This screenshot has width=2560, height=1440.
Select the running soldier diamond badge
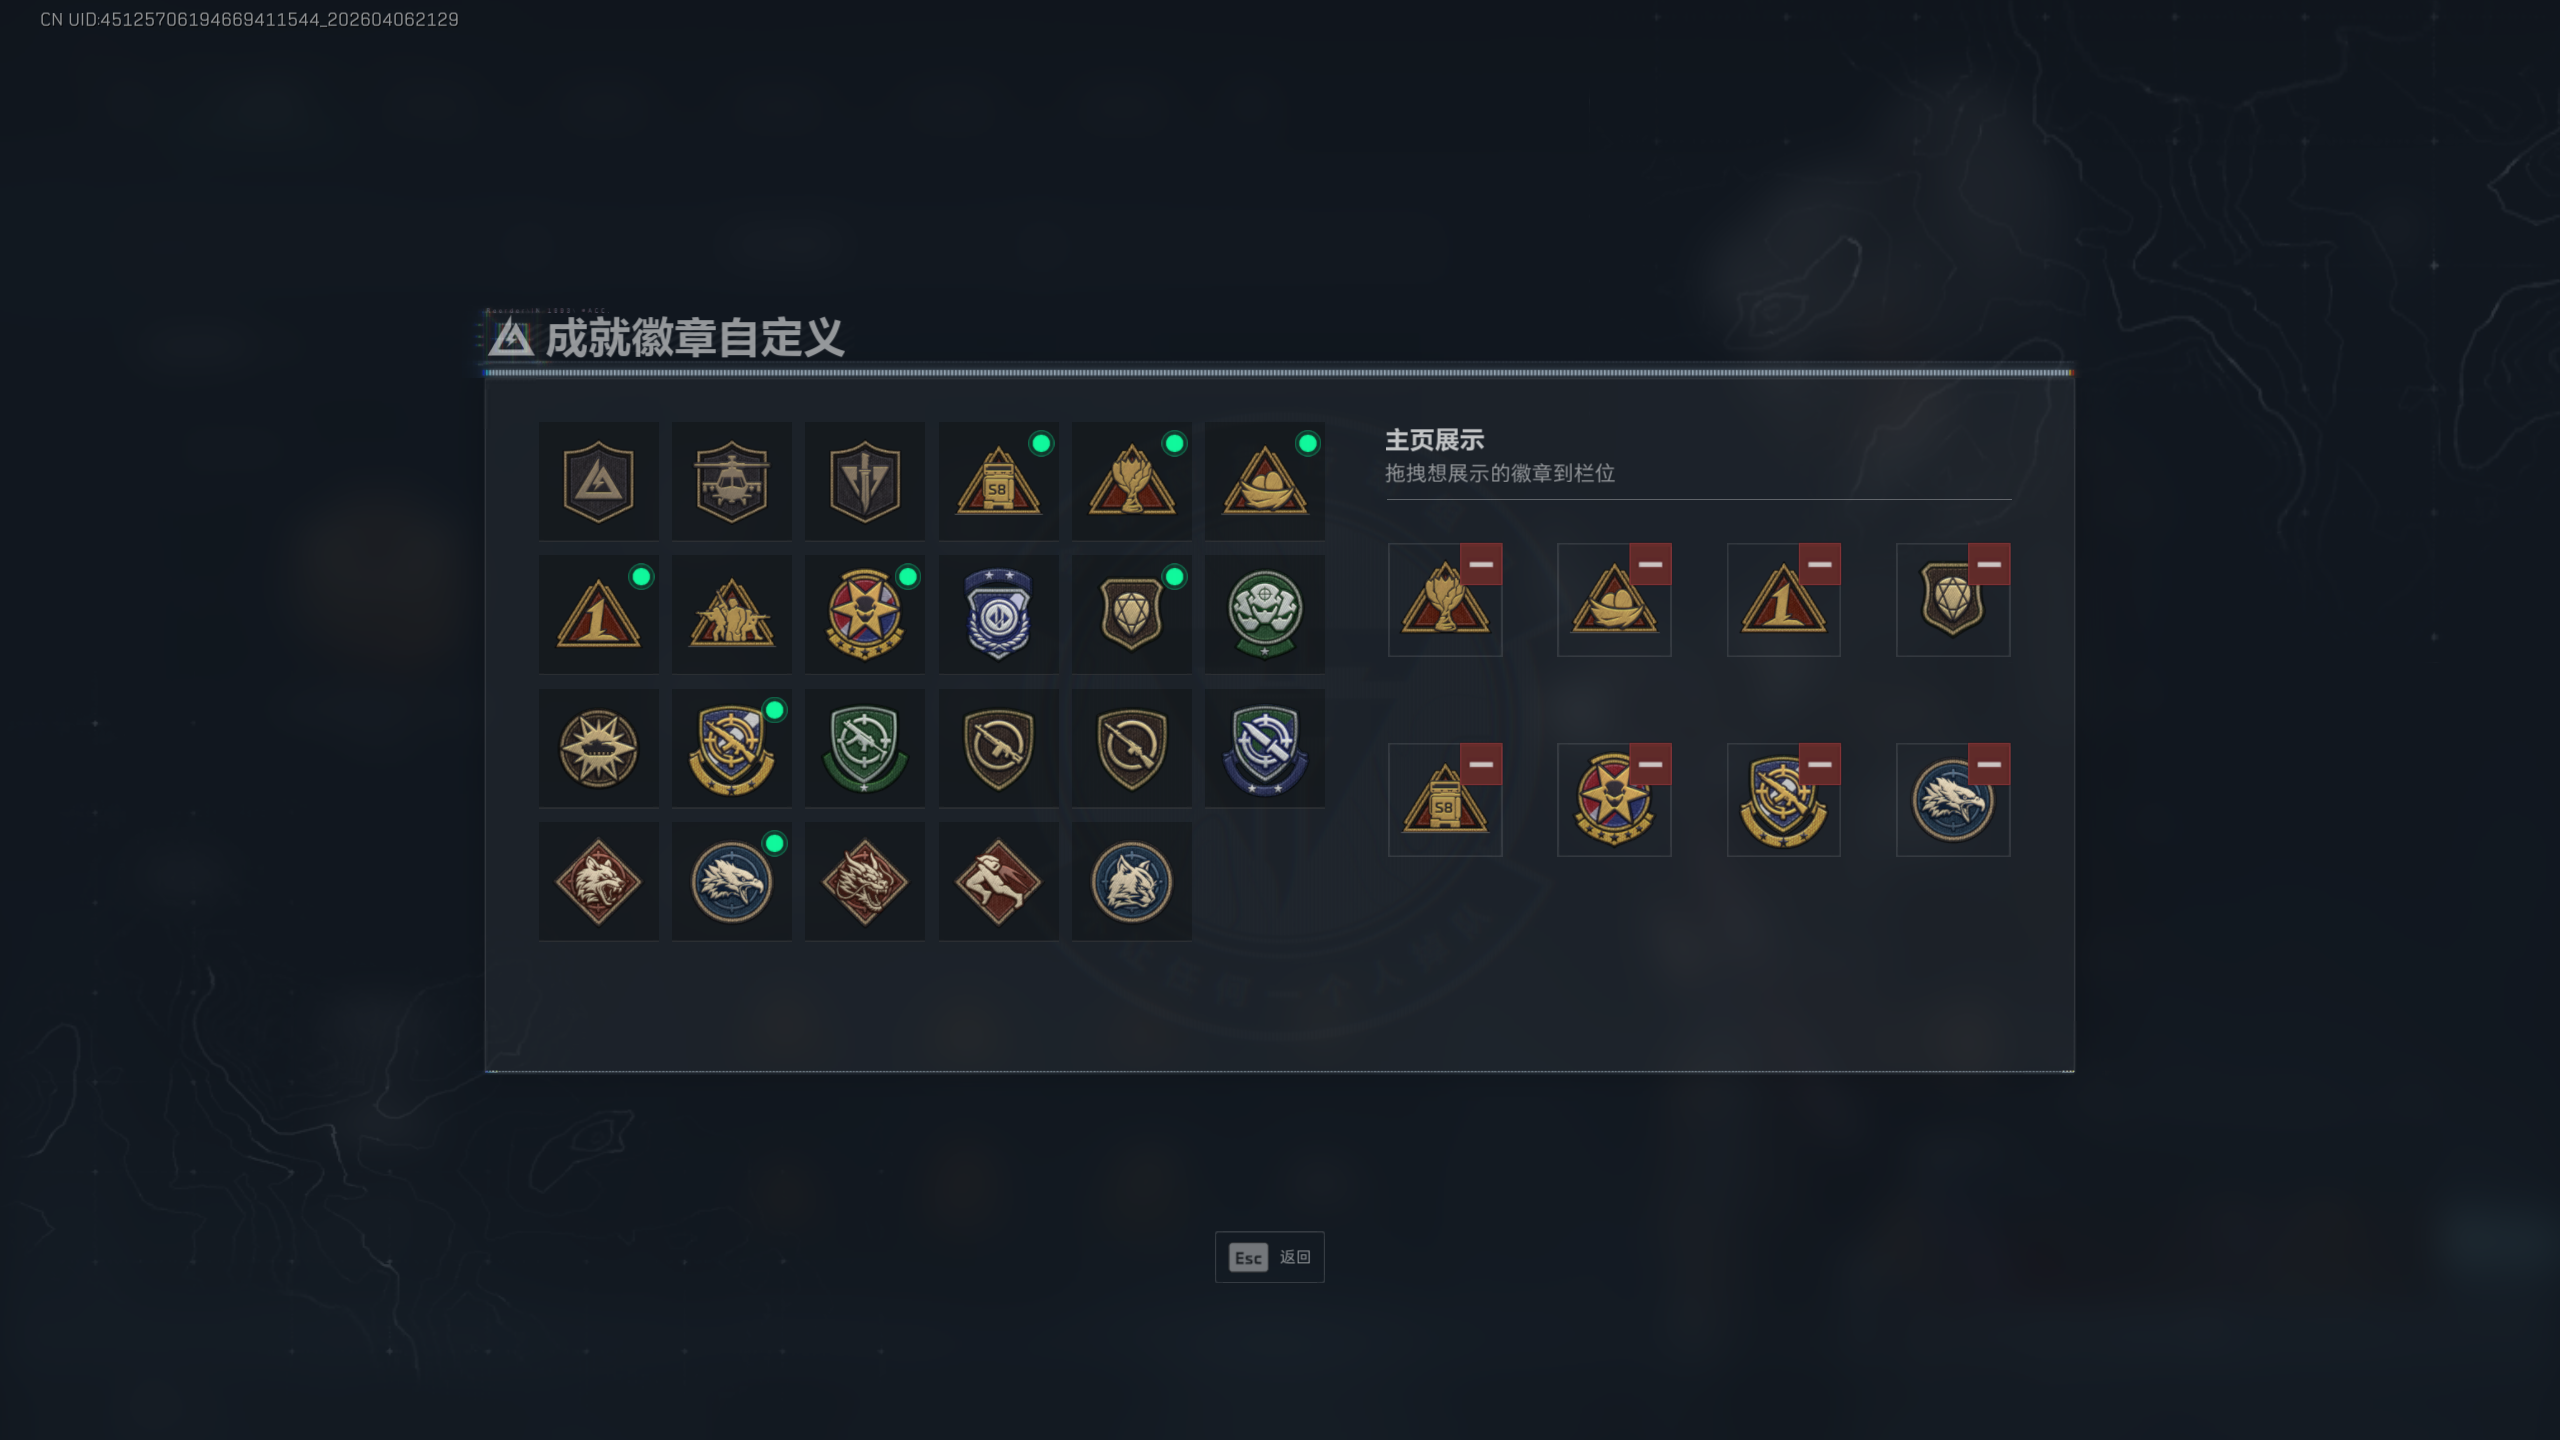point(998,881)
